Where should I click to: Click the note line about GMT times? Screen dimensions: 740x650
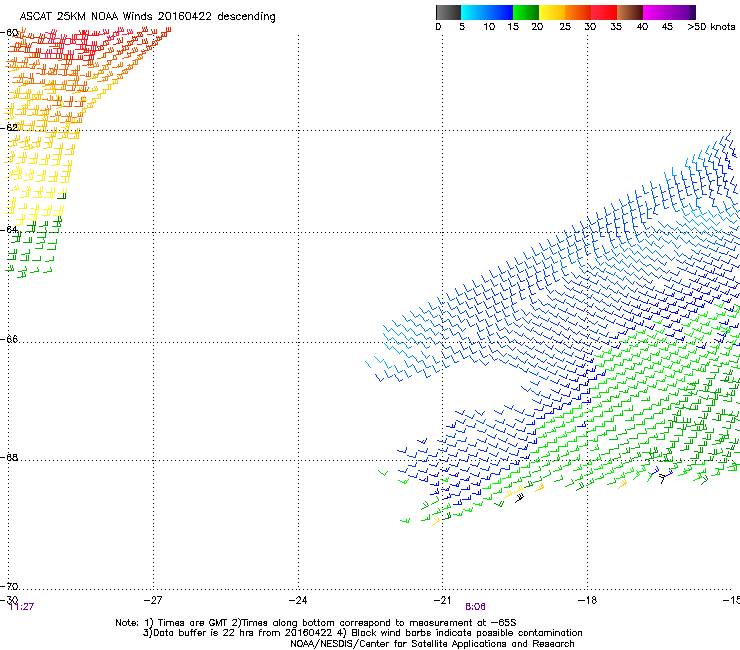tap(316, 623)
